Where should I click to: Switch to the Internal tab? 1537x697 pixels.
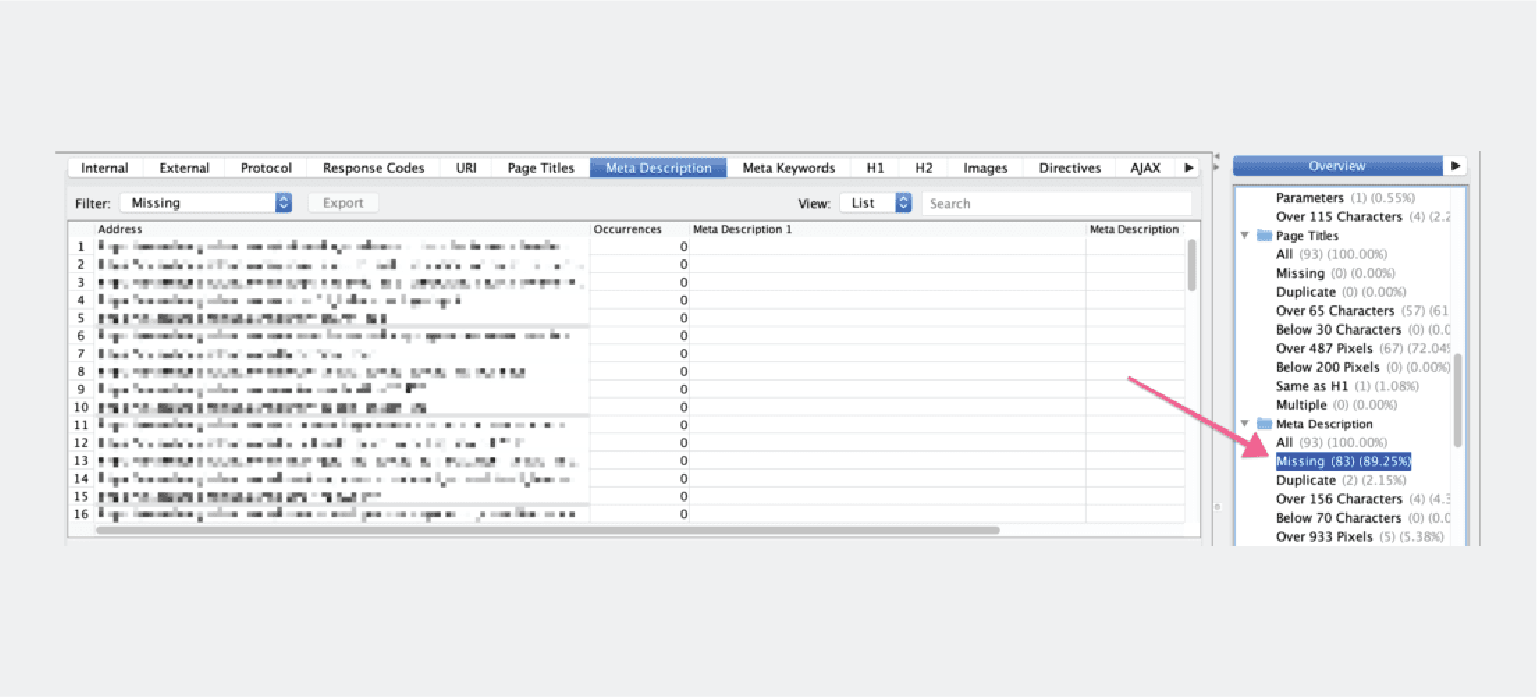[x=105, y=168]
